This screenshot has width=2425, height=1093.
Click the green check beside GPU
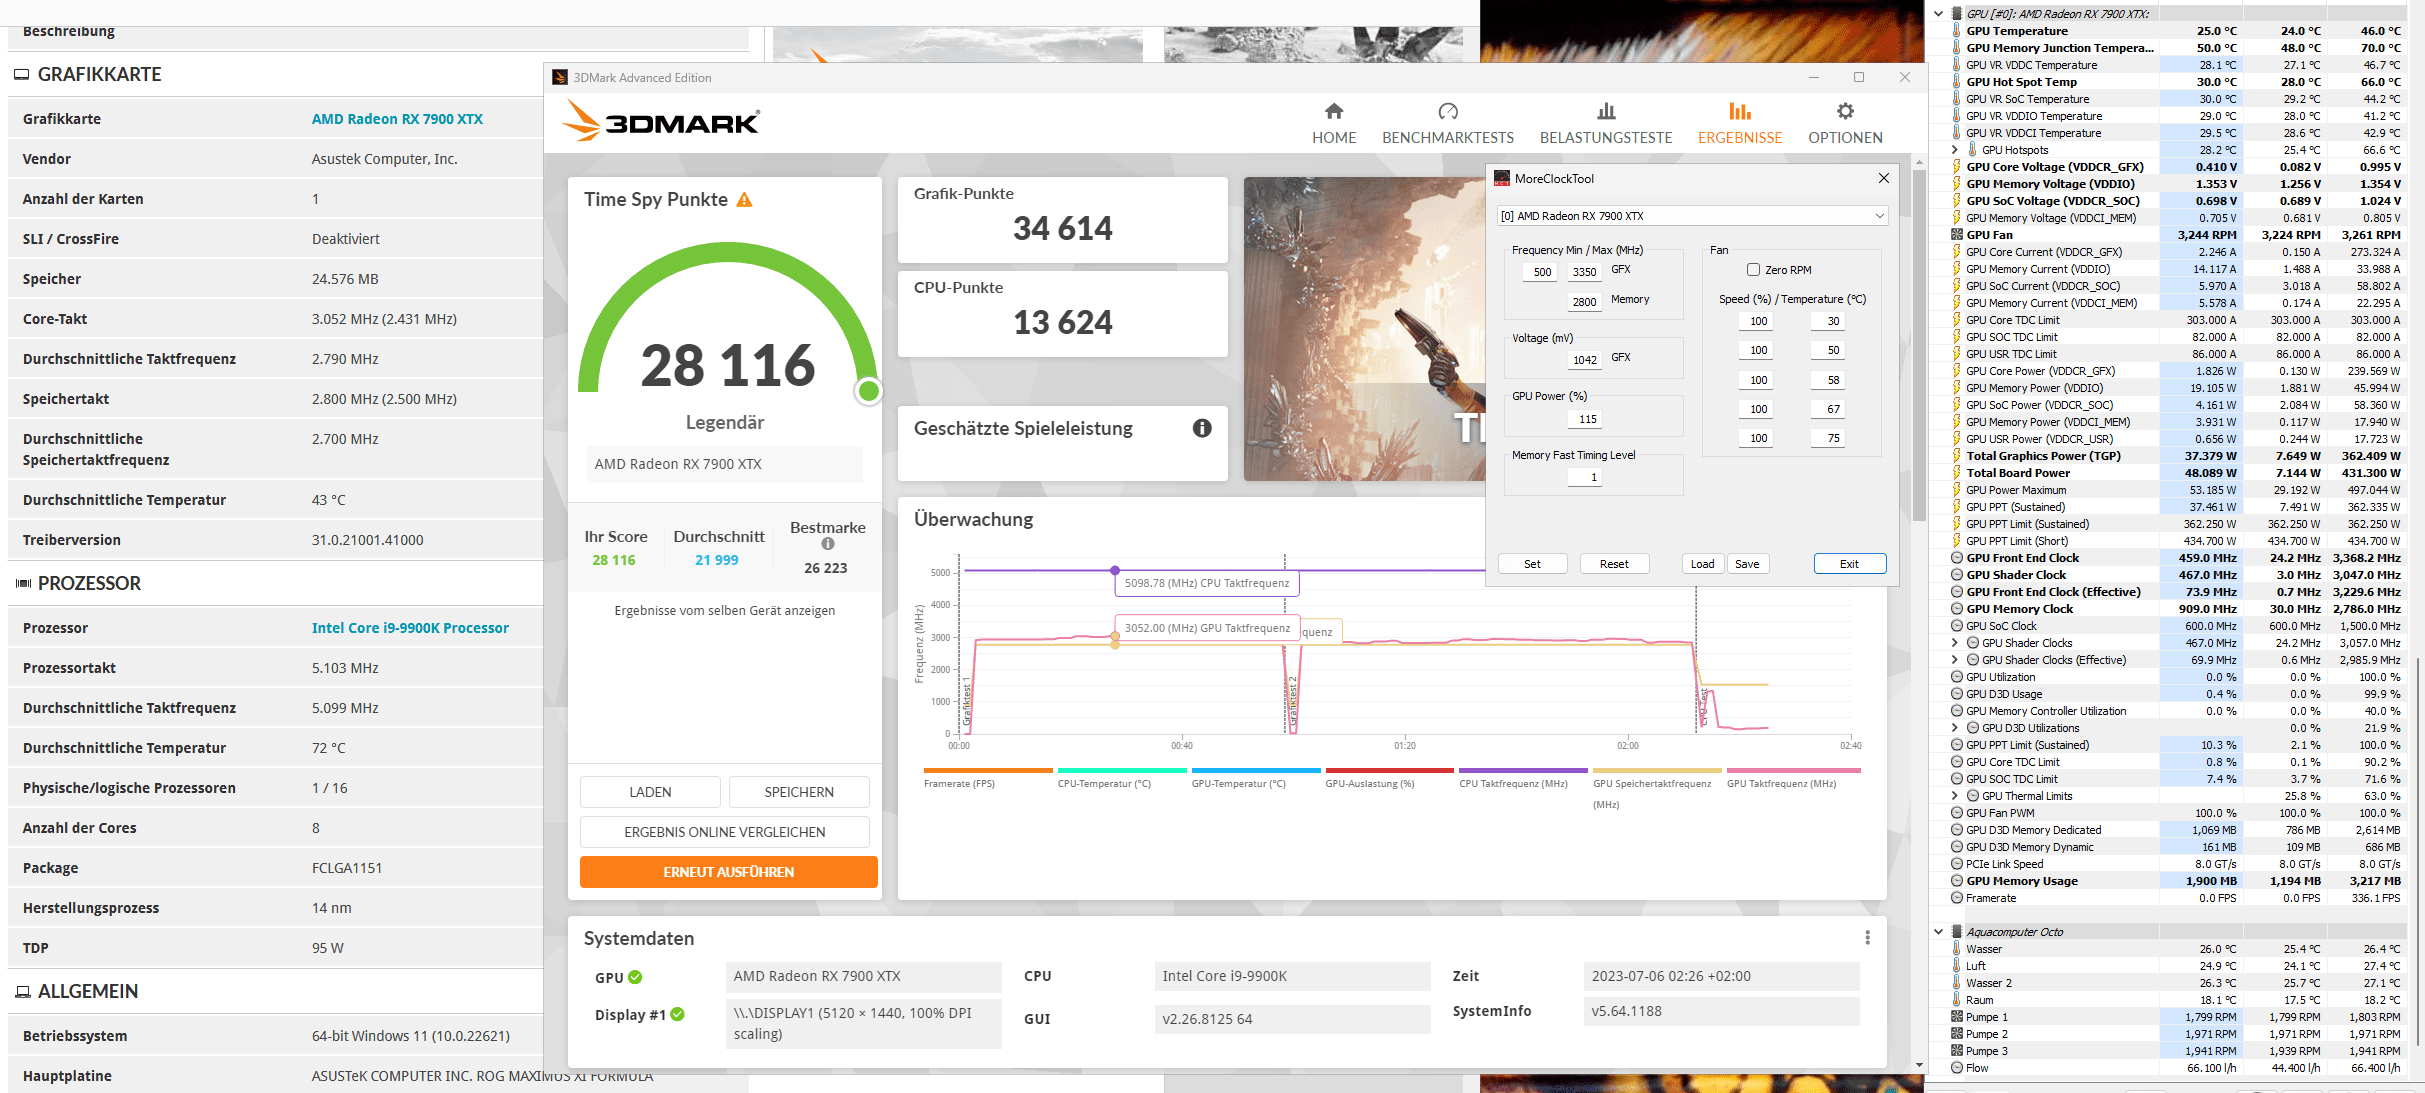point(635,977)
